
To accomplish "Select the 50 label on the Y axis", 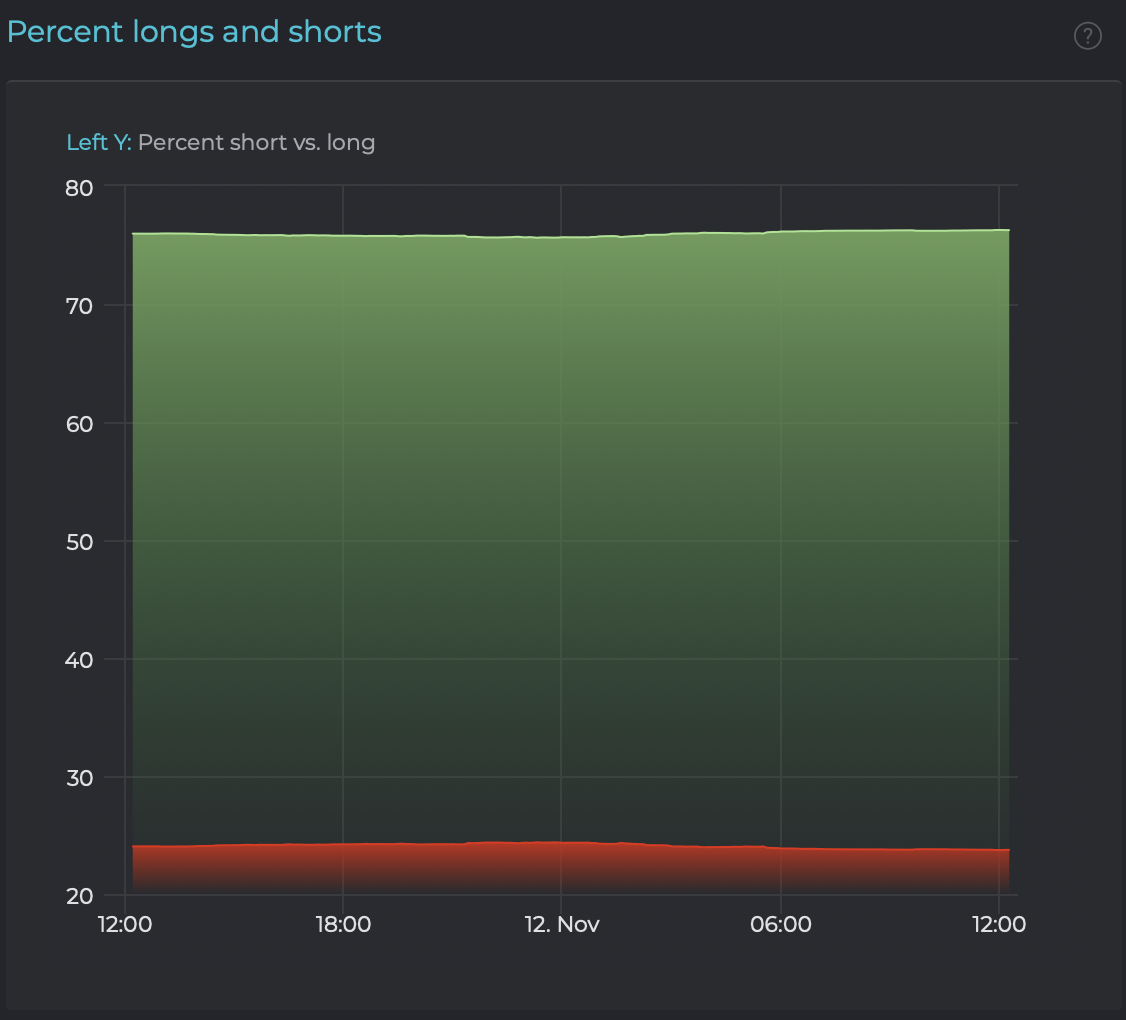I will pos(79,541).
